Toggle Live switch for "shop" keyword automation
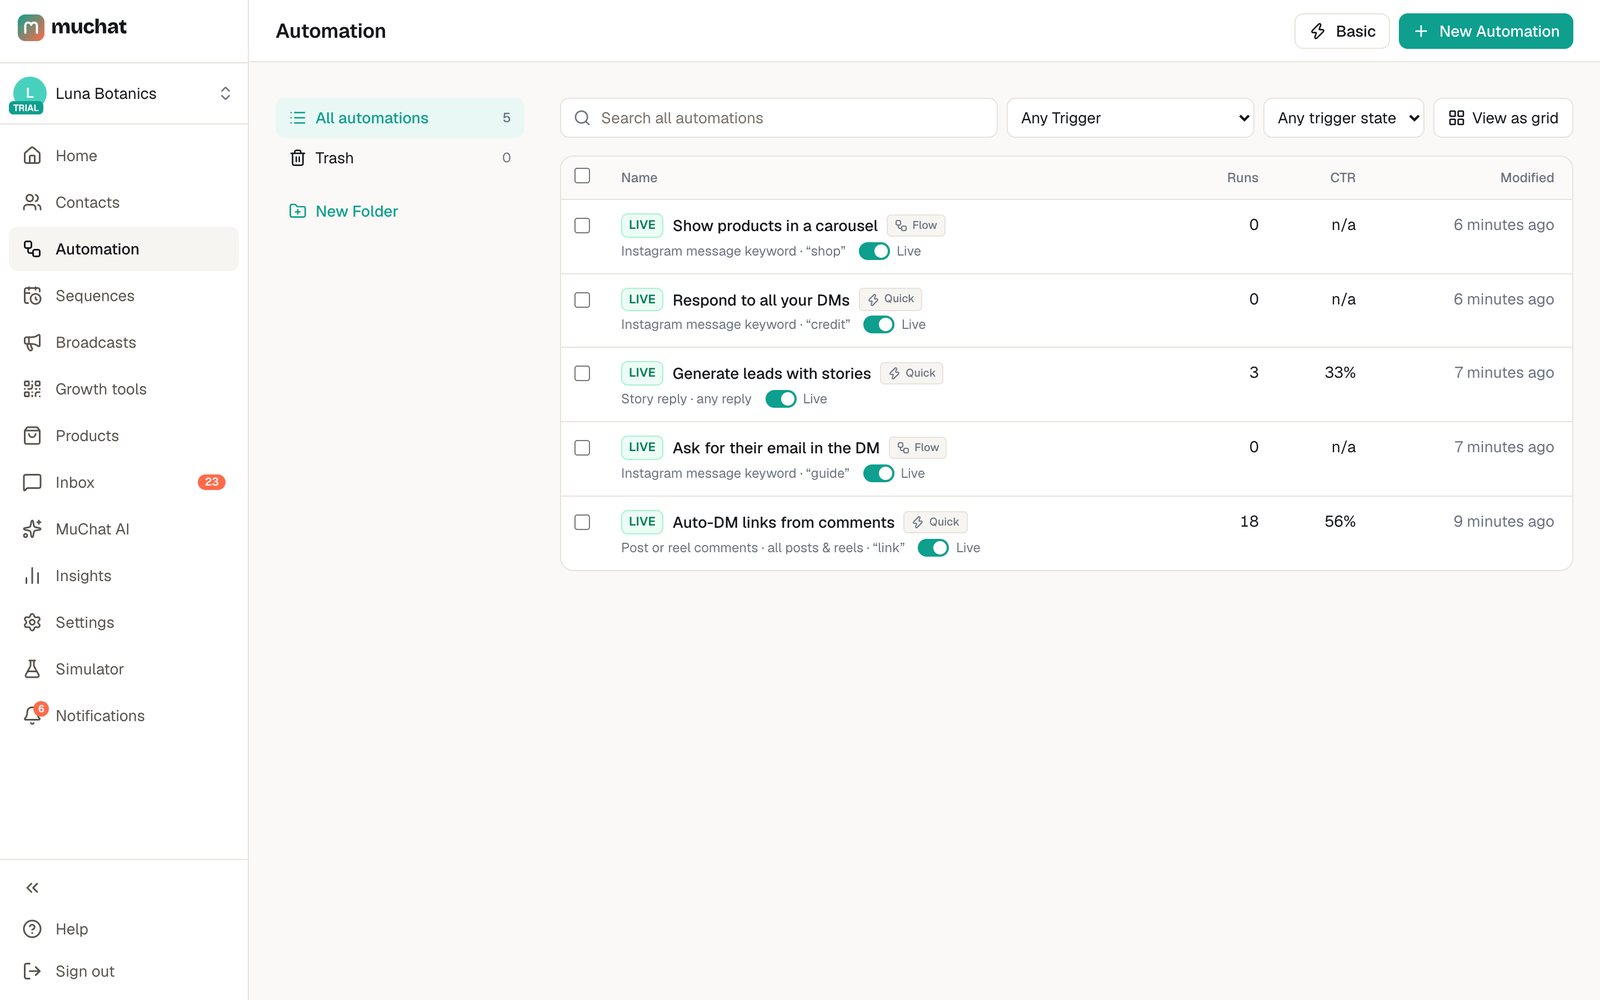The height and width of the screenshot is (1000, 1600). click(x=874, y=251)
